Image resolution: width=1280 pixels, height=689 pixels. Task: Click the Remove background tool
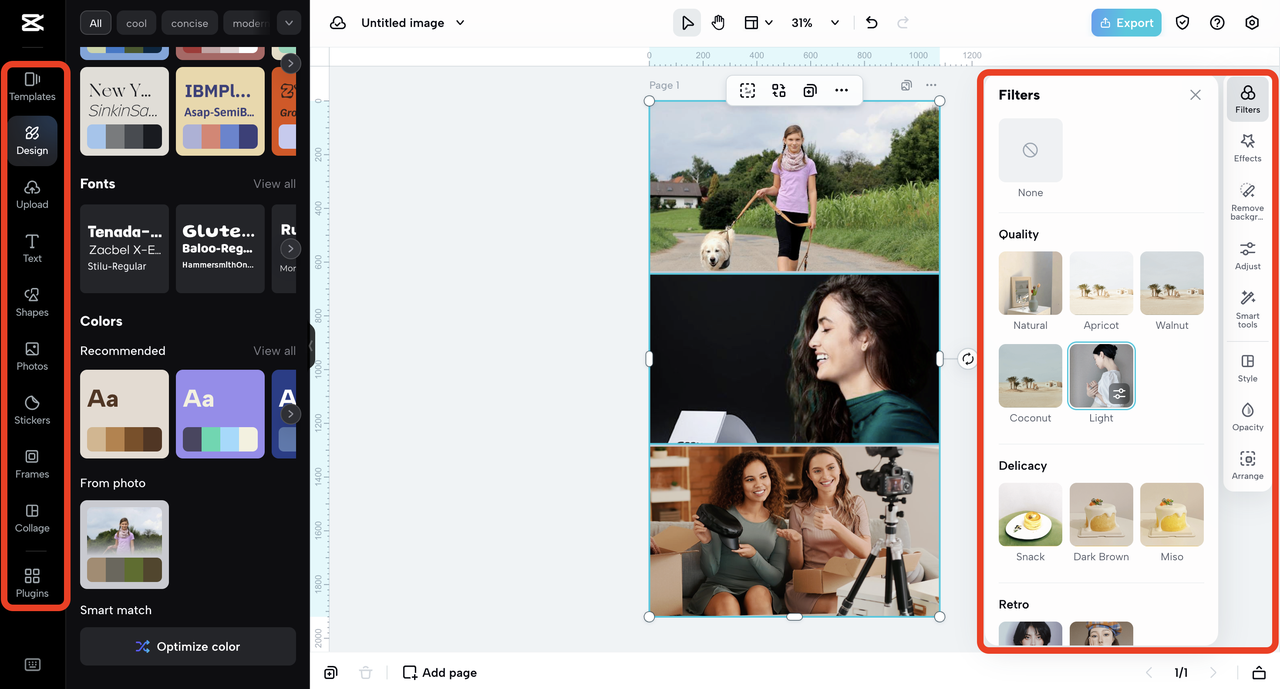point(1247,201)
